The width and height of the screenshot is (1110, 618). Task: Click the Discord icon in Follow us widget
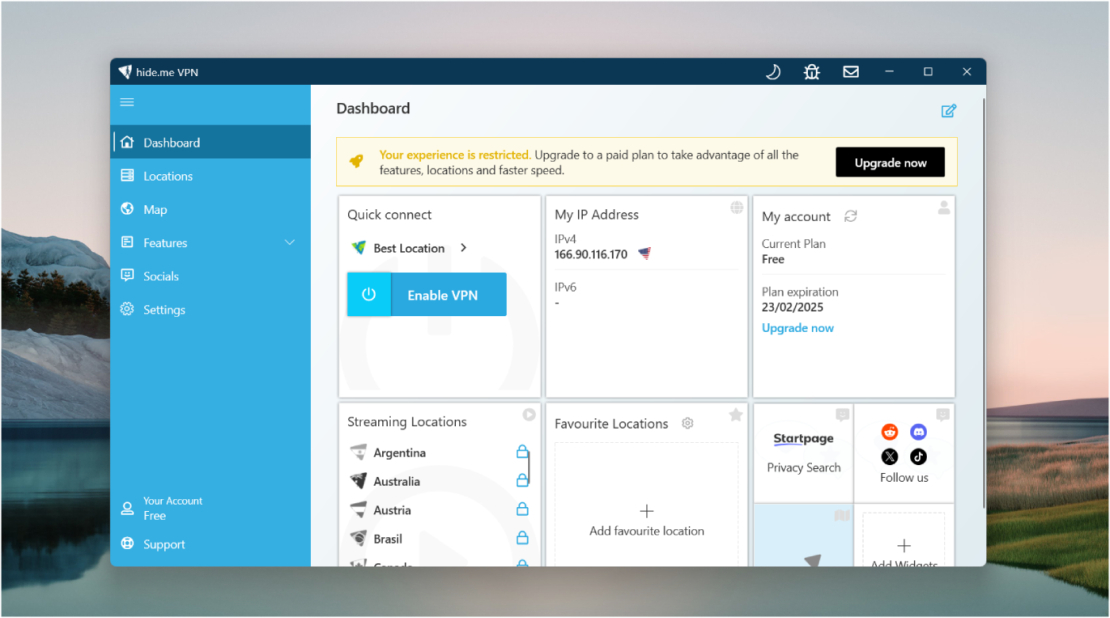pyautogui.click(x=918, y=431)
